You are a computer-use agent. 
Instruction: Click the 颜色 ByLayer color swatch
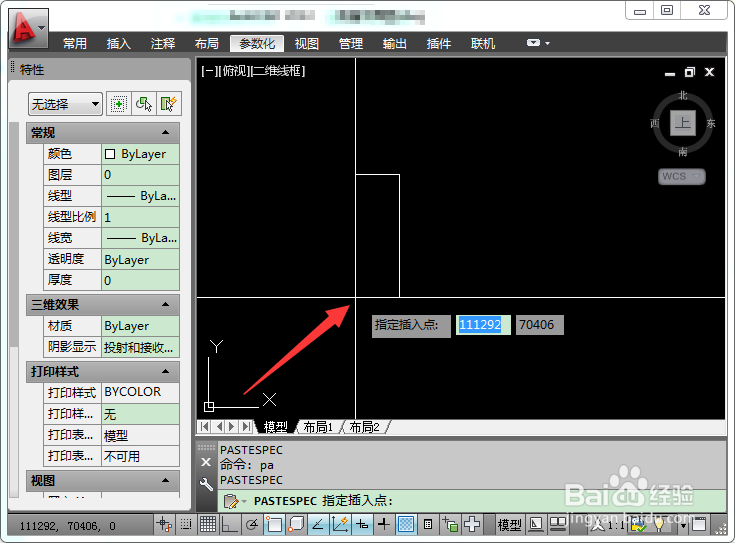pyautogui.click(x=110, y=154)
